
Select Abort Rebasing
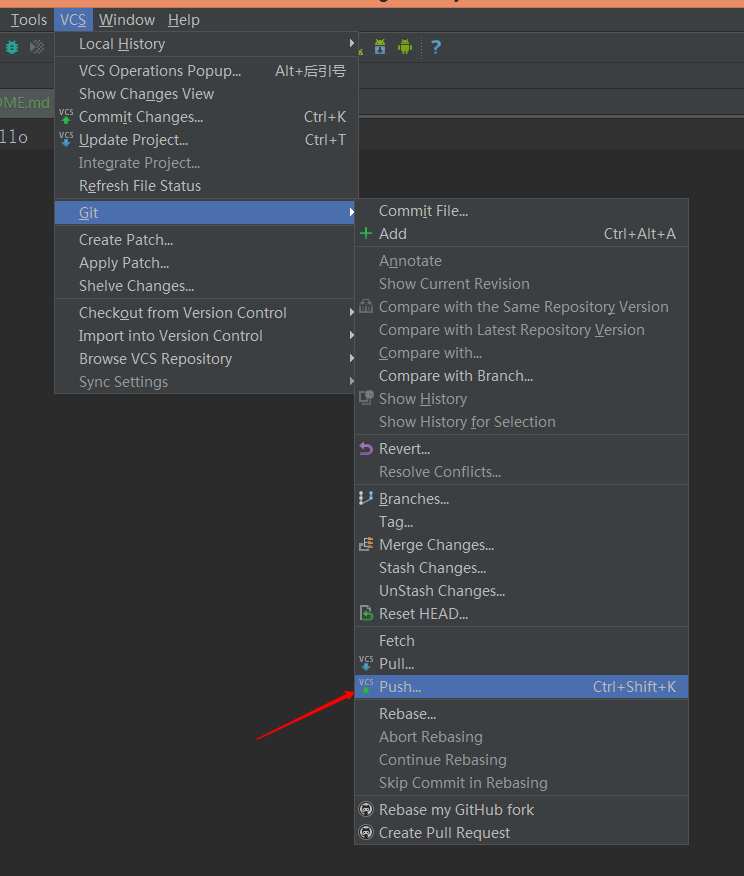[x=521, y=736]
